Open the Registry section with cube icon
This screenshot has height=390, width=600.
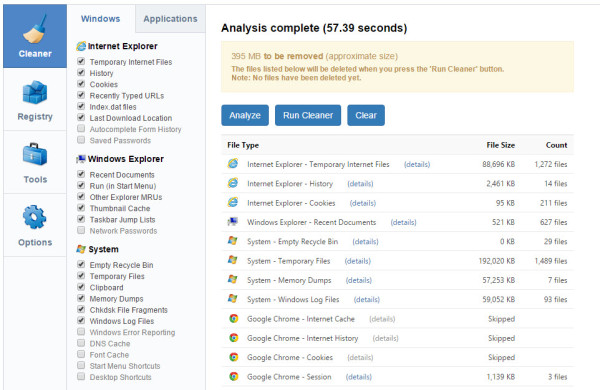pyautogui.click(x=35, y=100)
